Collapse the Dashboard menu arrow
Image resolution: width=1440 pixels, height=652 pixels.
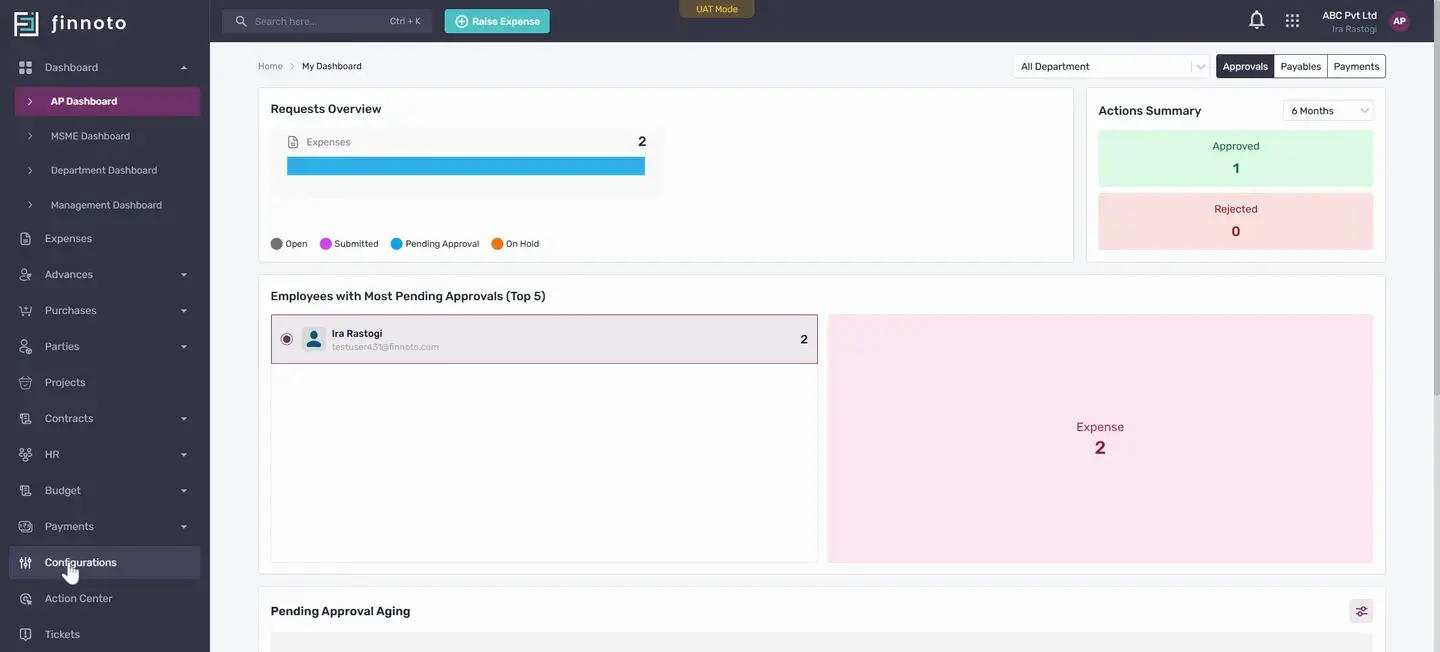click(x=184, y=68)
